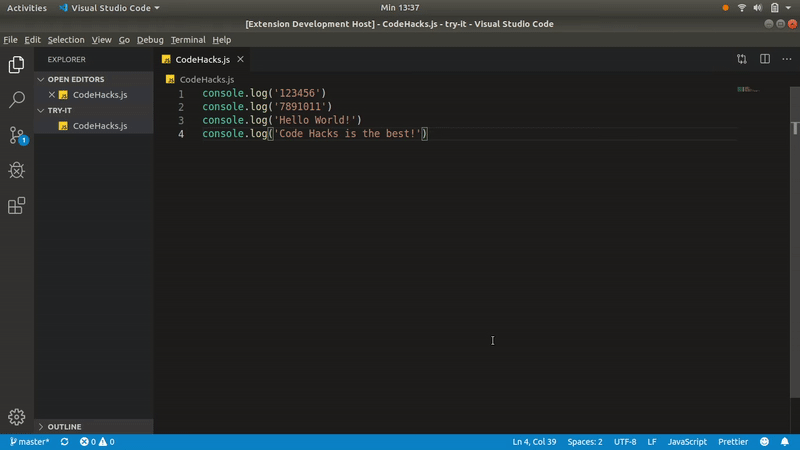Click the '123456' string on line 1
The image size is (800, 450).
[x=297, y=93]
